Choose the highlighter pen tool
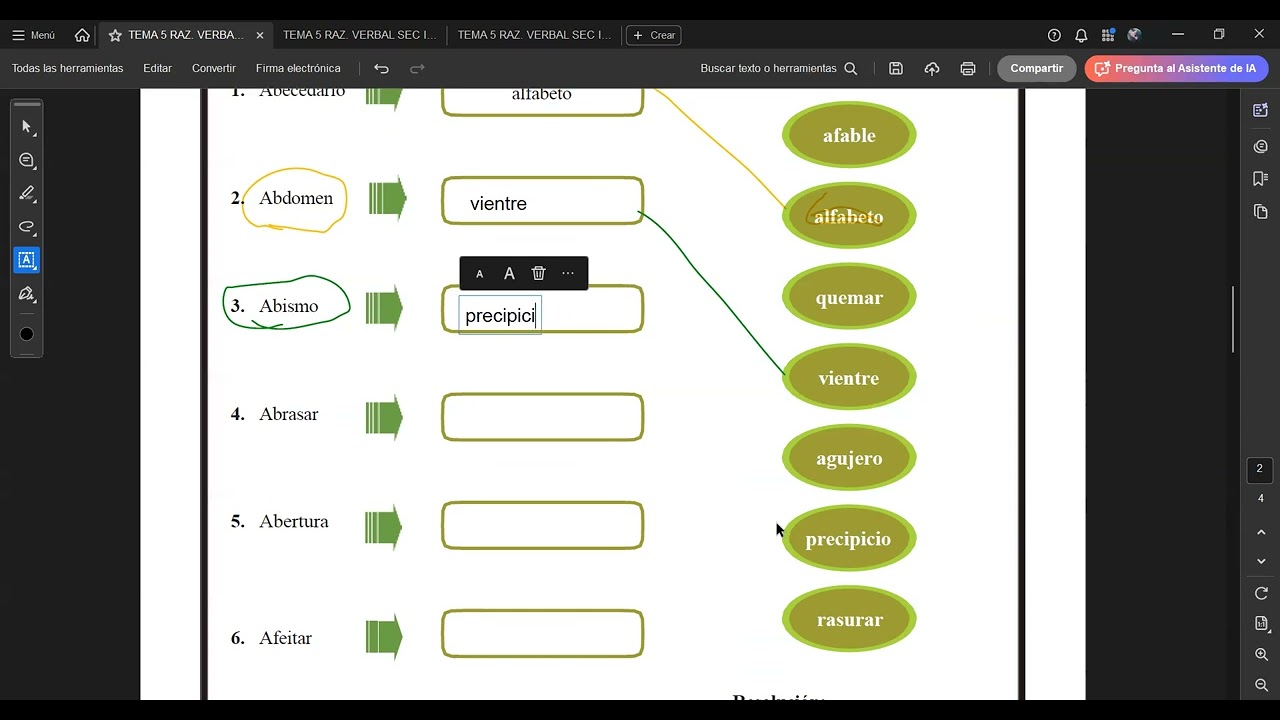The width and height of the screenshot is (1280, 720). tap(27, 193)
